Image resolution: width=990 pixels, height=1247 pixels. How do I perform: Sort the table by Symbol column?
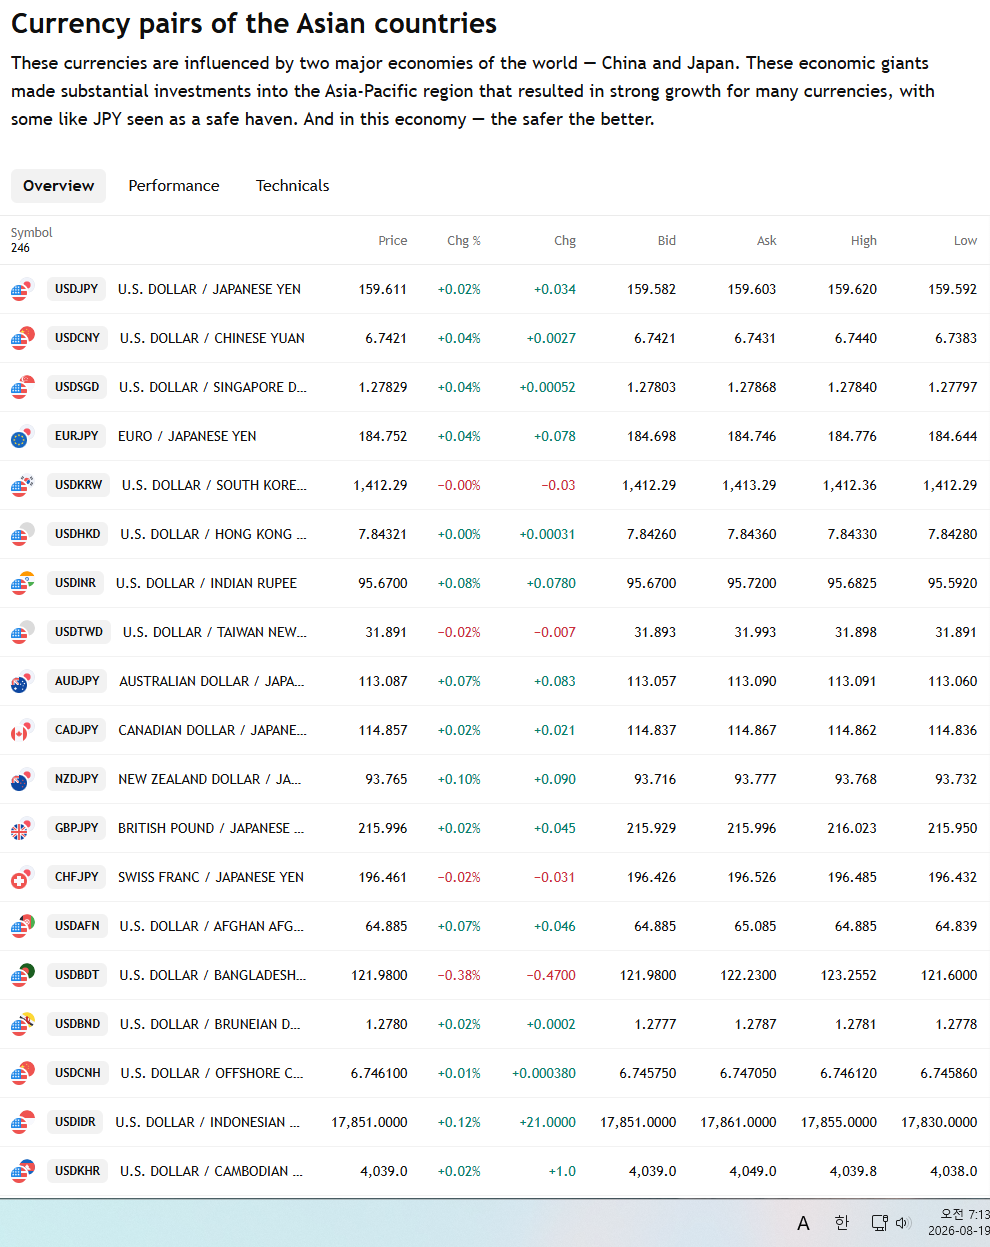point(31,233)
